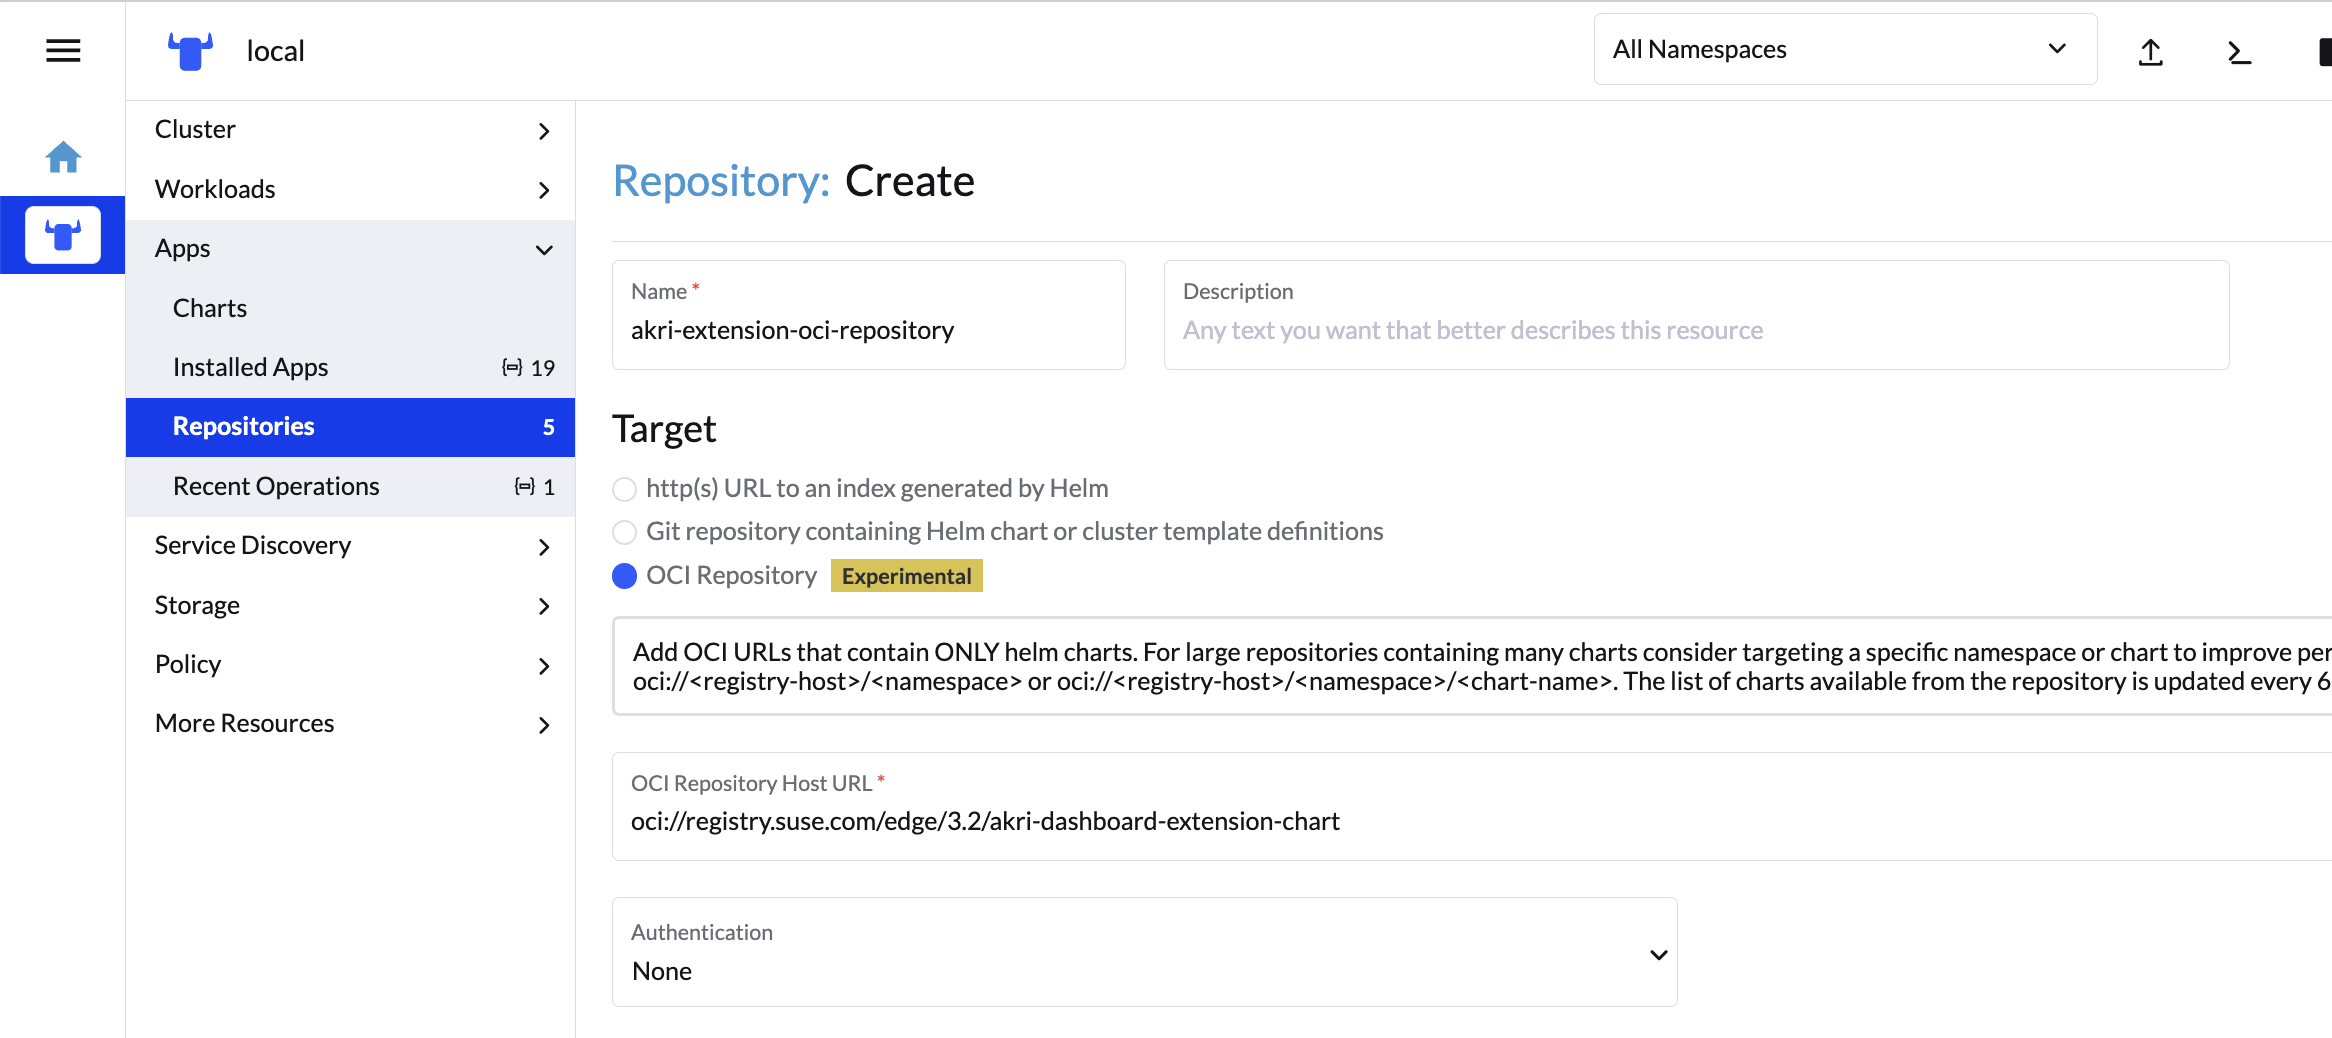Select the local cluster icon in sidebar
Screen dimensions: 2332x1038
[x=63, y=235]
